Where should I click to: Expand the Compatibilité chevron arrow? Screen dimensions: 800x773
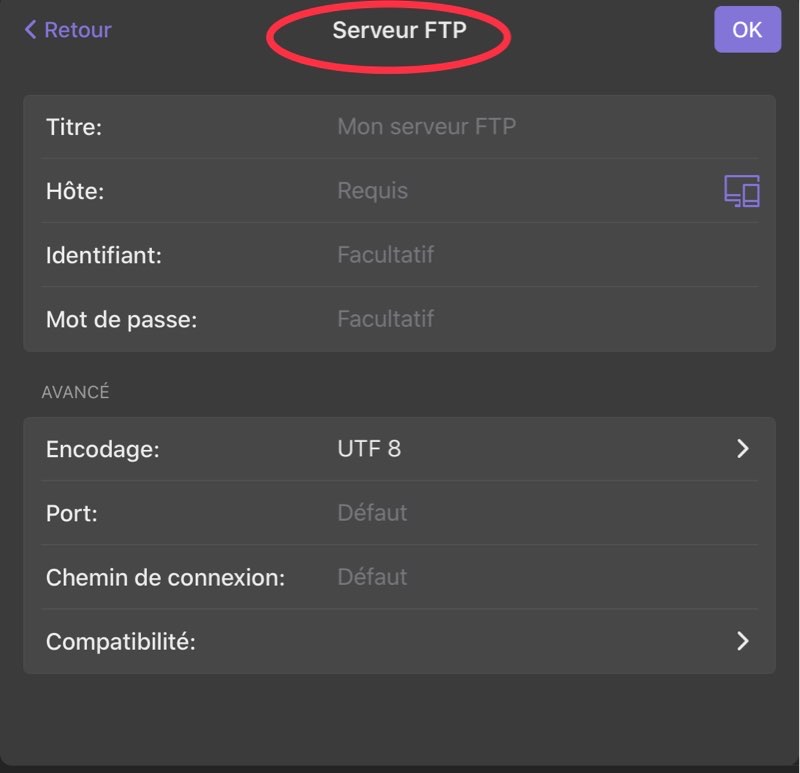pyautogui.click(x=742, y=641)
